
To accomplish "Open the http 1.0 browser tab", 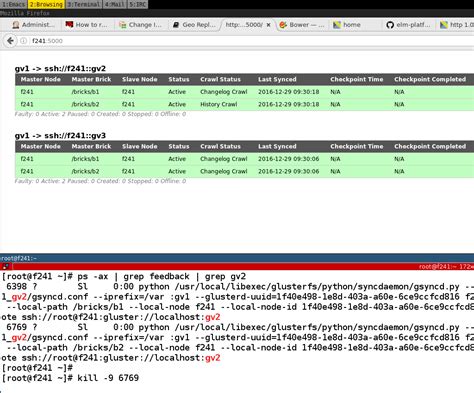I will click(456, 25).
